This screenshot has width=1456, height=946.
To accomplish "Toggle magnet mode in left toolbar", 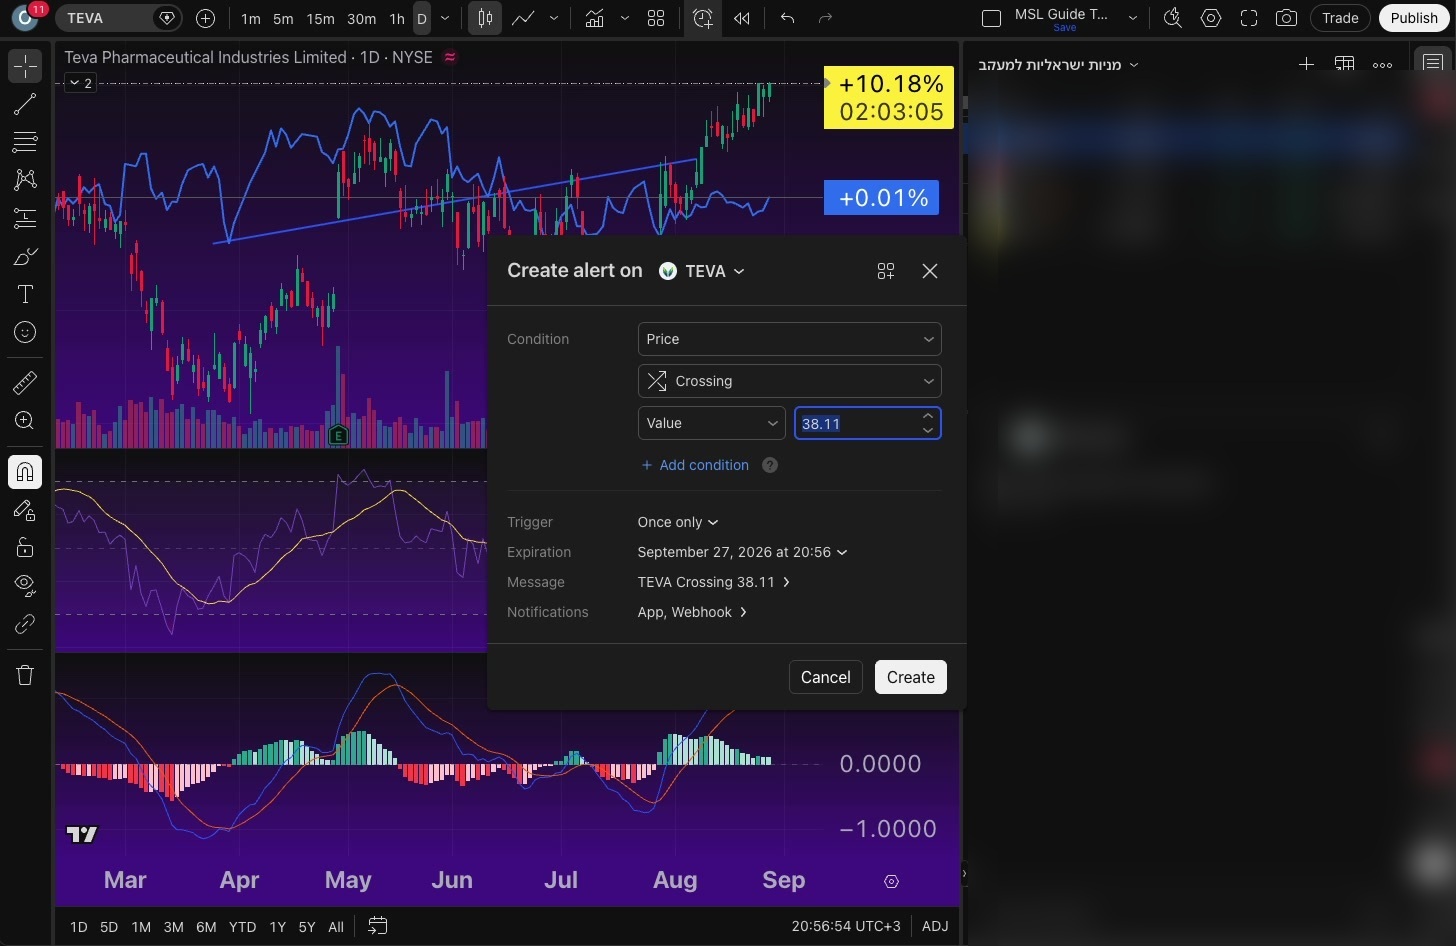I will tap(25, 472).
